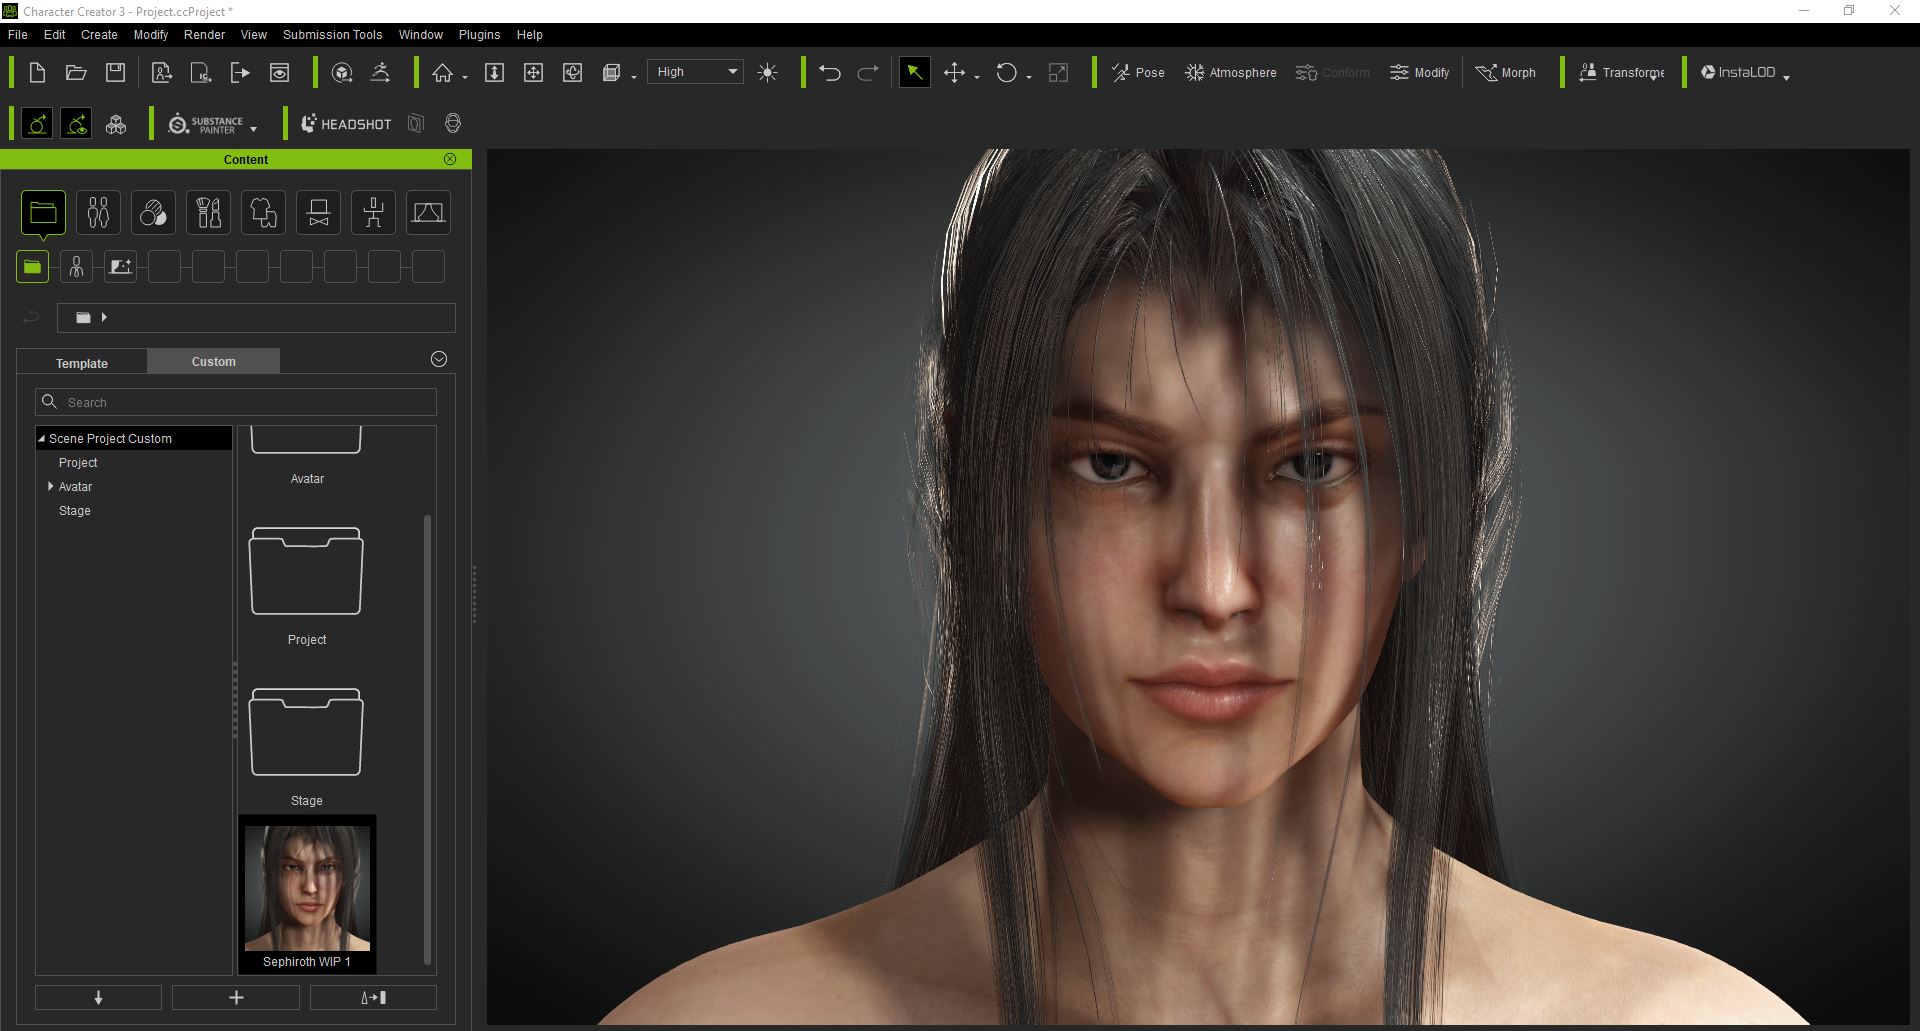This screenshot has height=1031, width=1920.
Task: Click the Redo arrow
Action: click(x=868, y=72)
